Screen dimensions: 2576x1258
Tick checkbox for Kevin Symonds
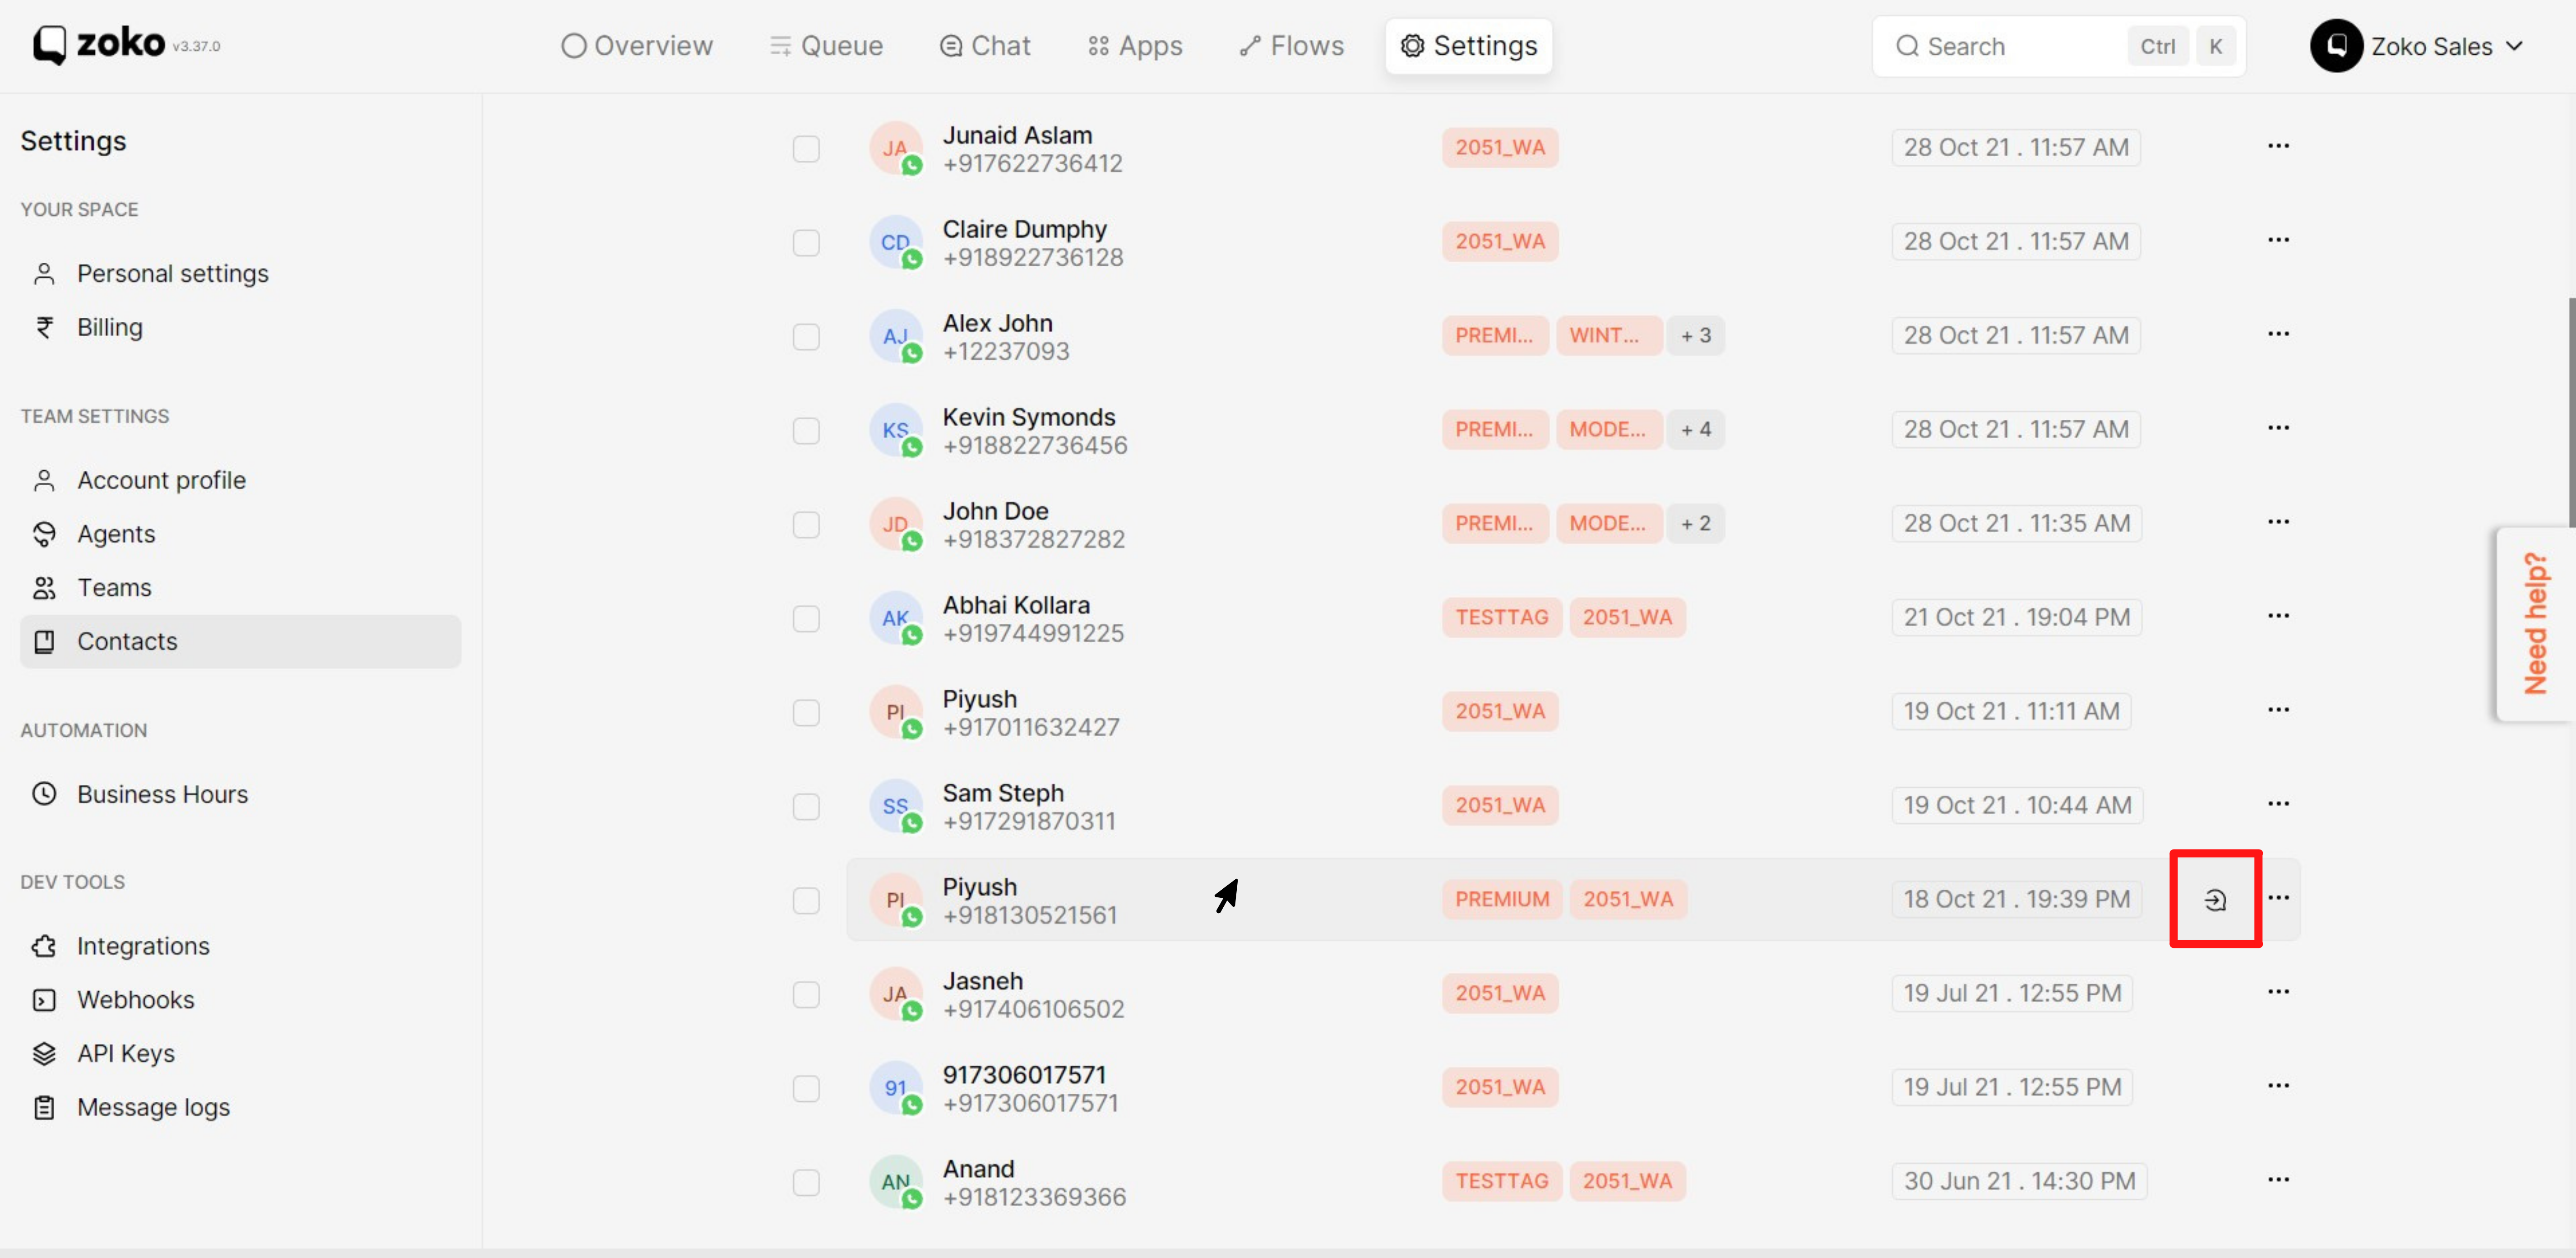(x=806, y=431)
